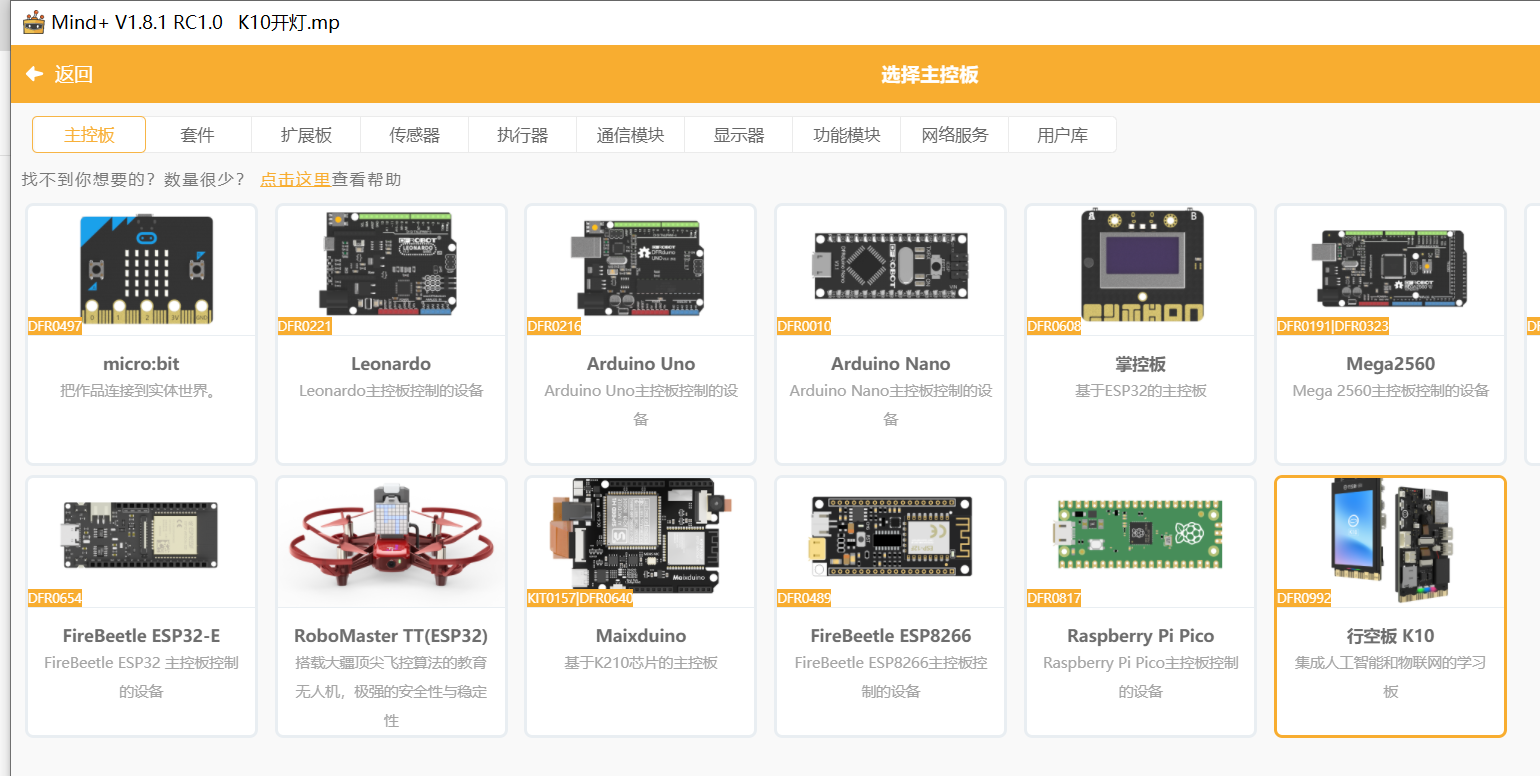The height and width of the screenshot is (776, 1540).
Task: Click the DFR0608 product tag
Action: pos(1054,326)
